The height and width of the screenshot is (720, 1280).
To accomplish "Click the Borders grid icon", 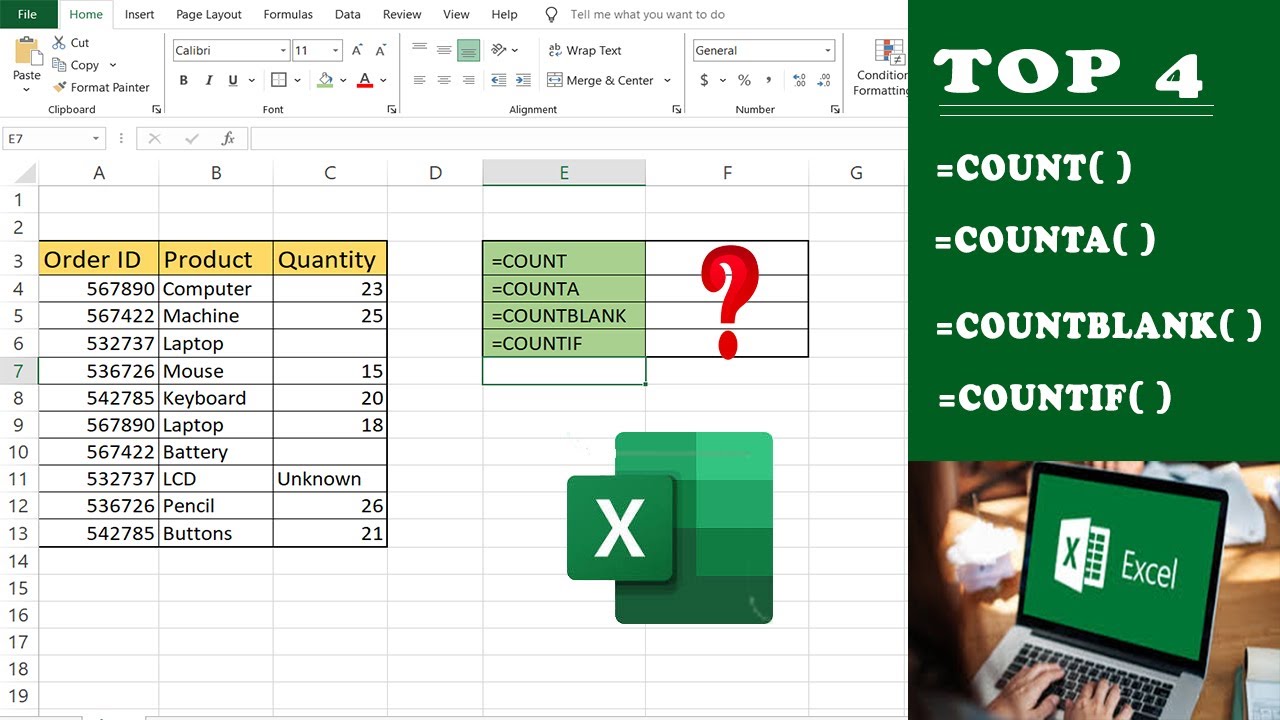I will pos(279,80).
